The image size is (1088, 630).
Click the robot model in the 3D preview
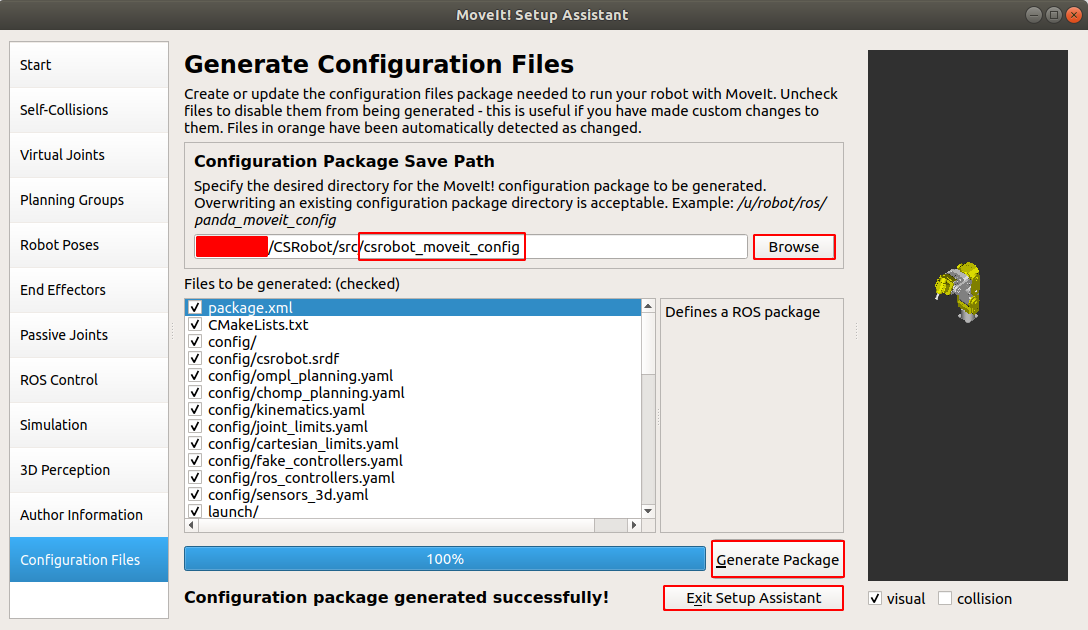[x=958, y=292]
